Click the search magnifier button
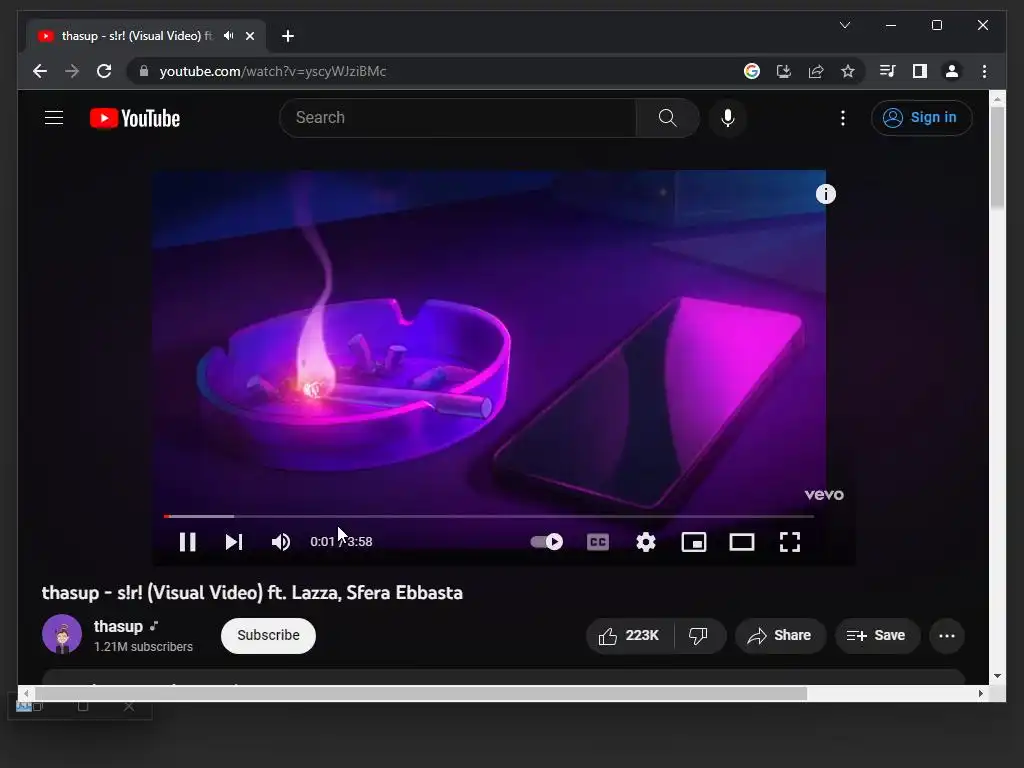1024x768 pixels. coord(667,118)
